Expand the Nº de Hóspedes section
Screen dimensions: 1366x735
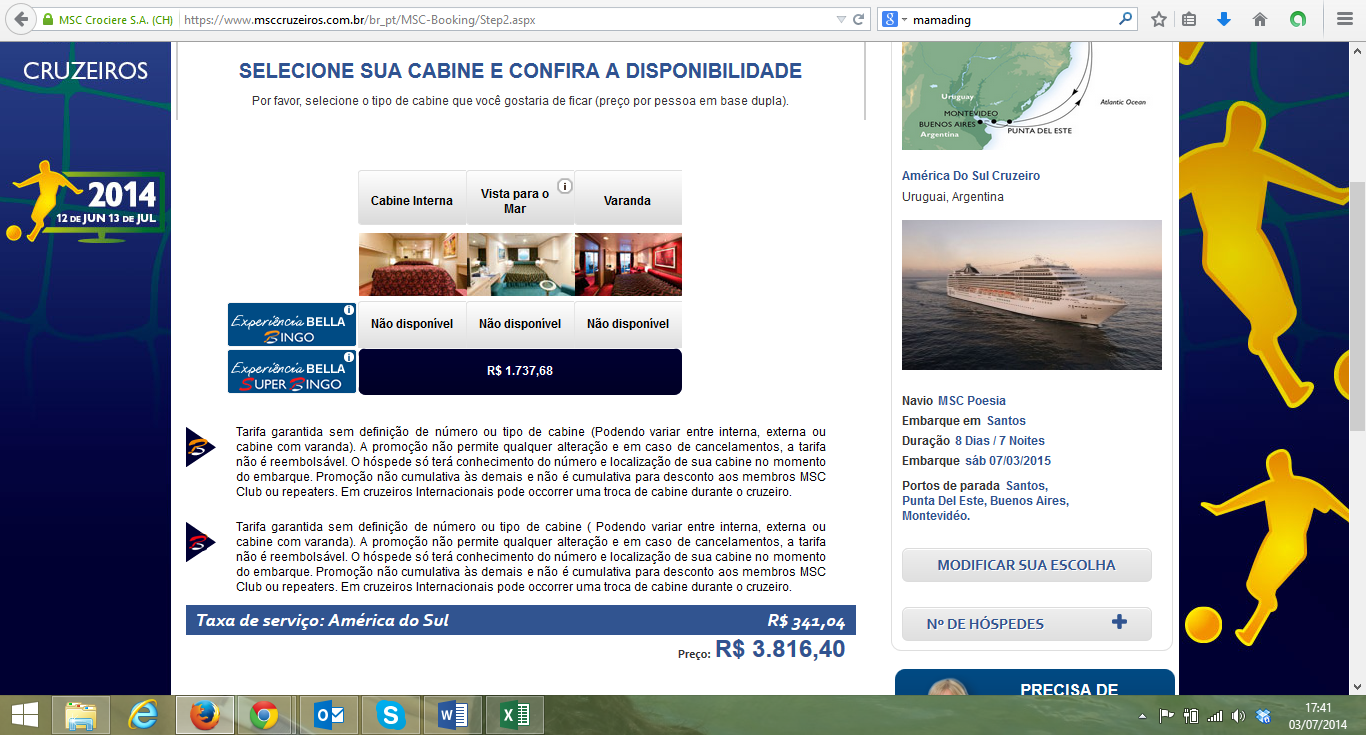(1119, 623)
